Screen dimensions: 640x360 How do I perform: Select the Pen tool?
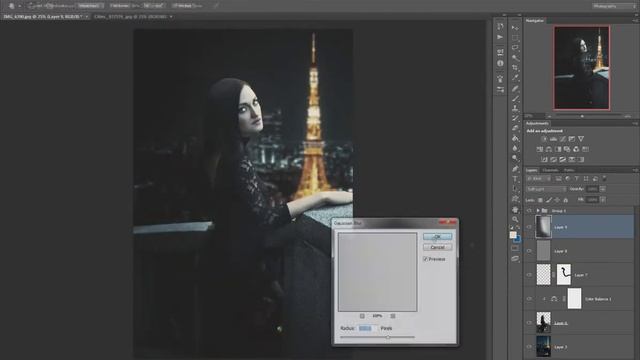(516, 169)
